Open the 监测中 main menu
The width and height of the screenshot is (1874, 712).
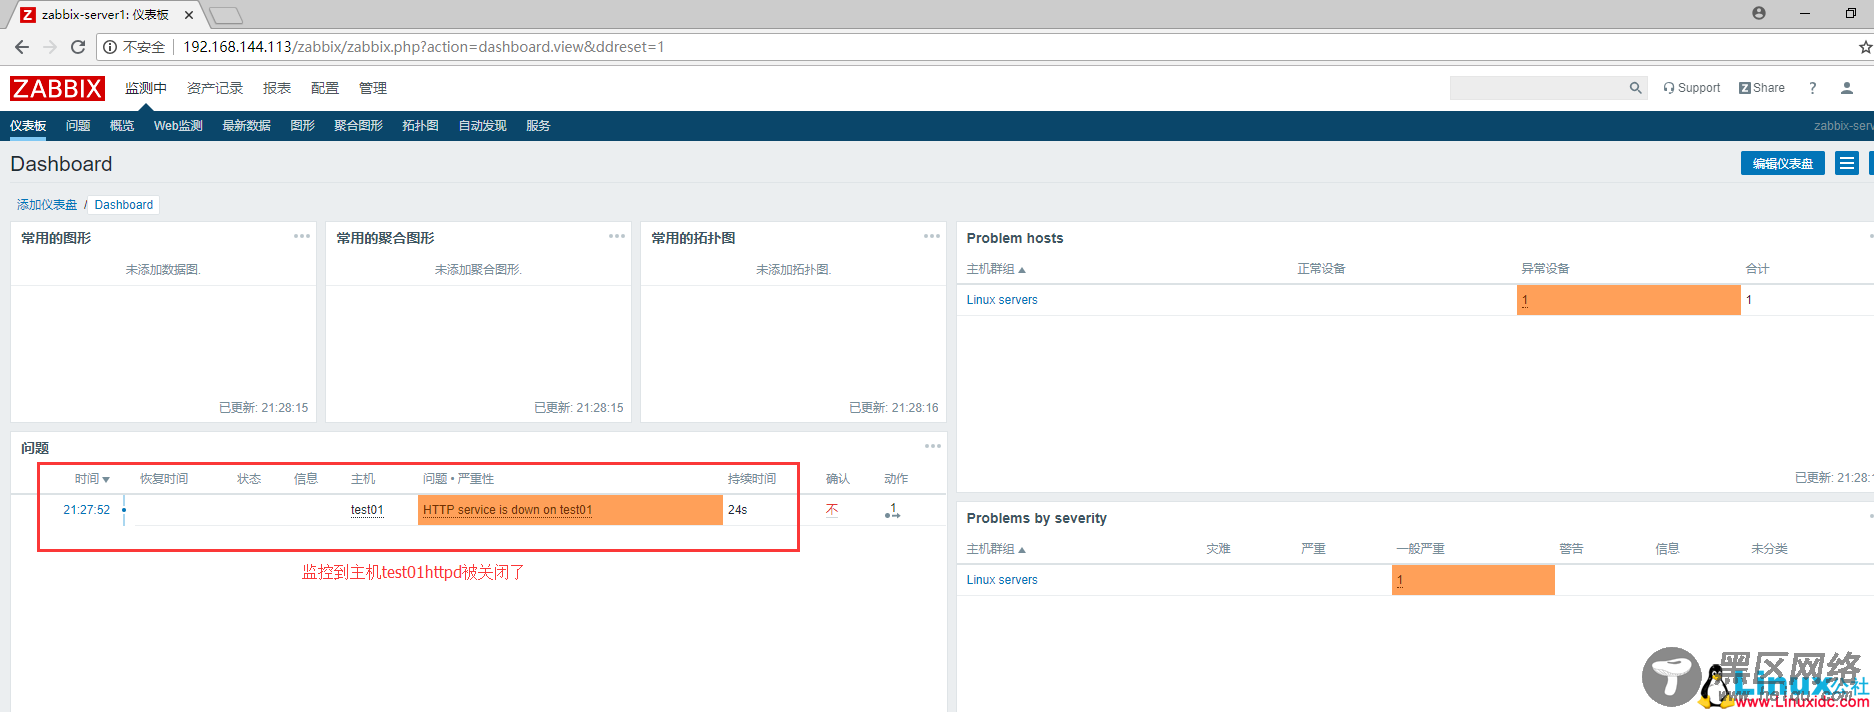(146, 88)
